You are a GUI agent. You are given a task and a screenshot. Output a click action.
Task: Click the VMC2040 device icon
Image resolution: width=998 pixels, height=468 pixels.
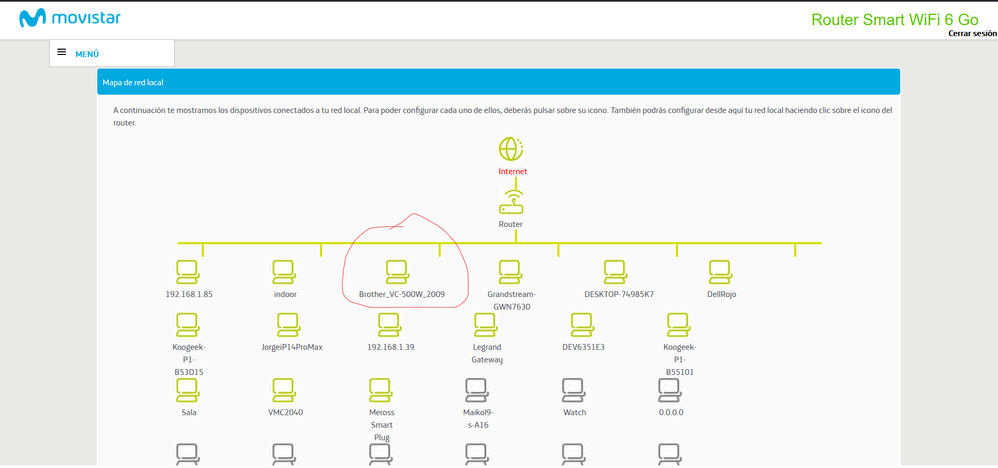click(x=285, y=389)
